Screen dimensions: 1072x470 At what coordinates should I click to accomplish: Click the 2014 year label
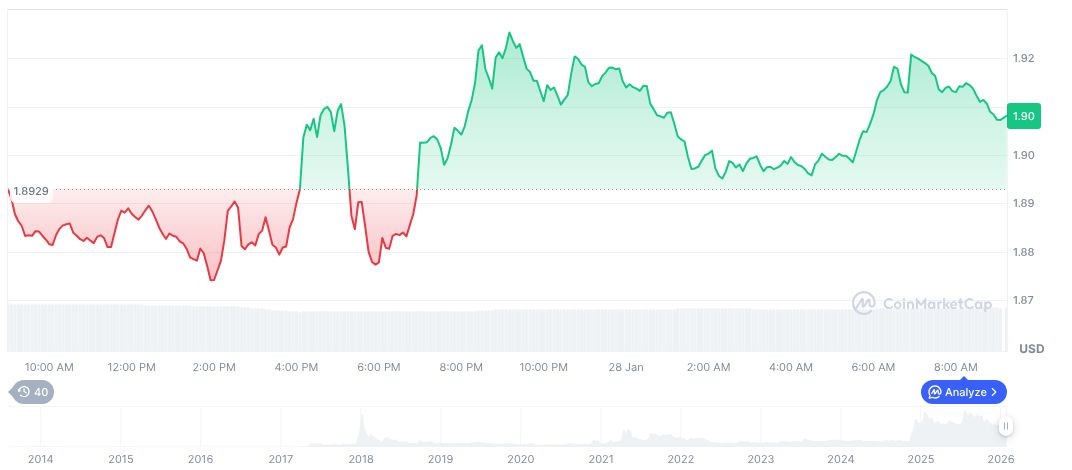pos(40,459)
